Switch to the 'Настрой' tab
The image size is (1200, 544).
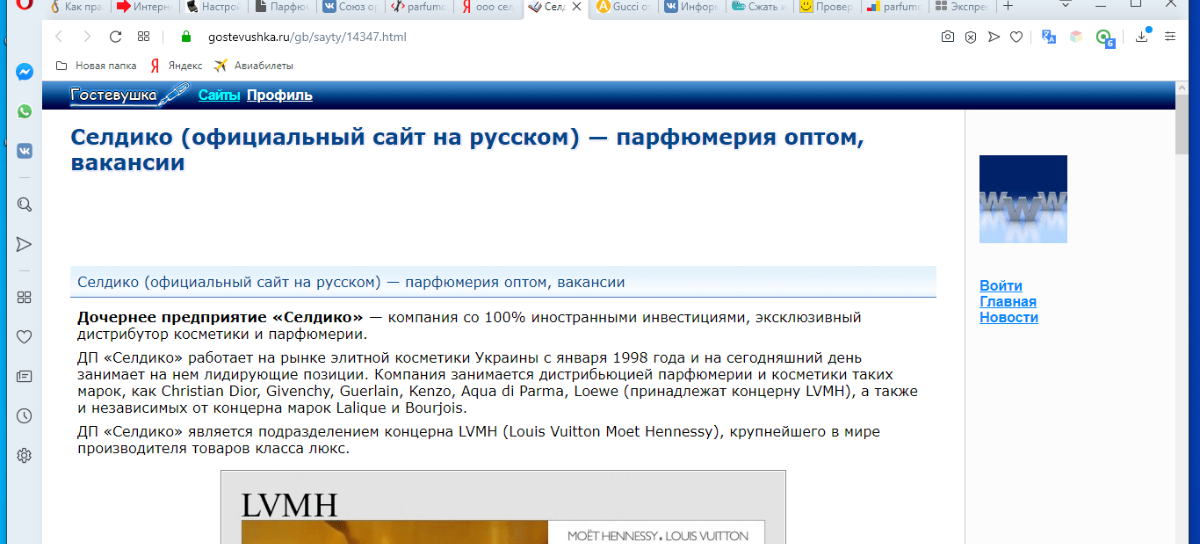(211, 6)
